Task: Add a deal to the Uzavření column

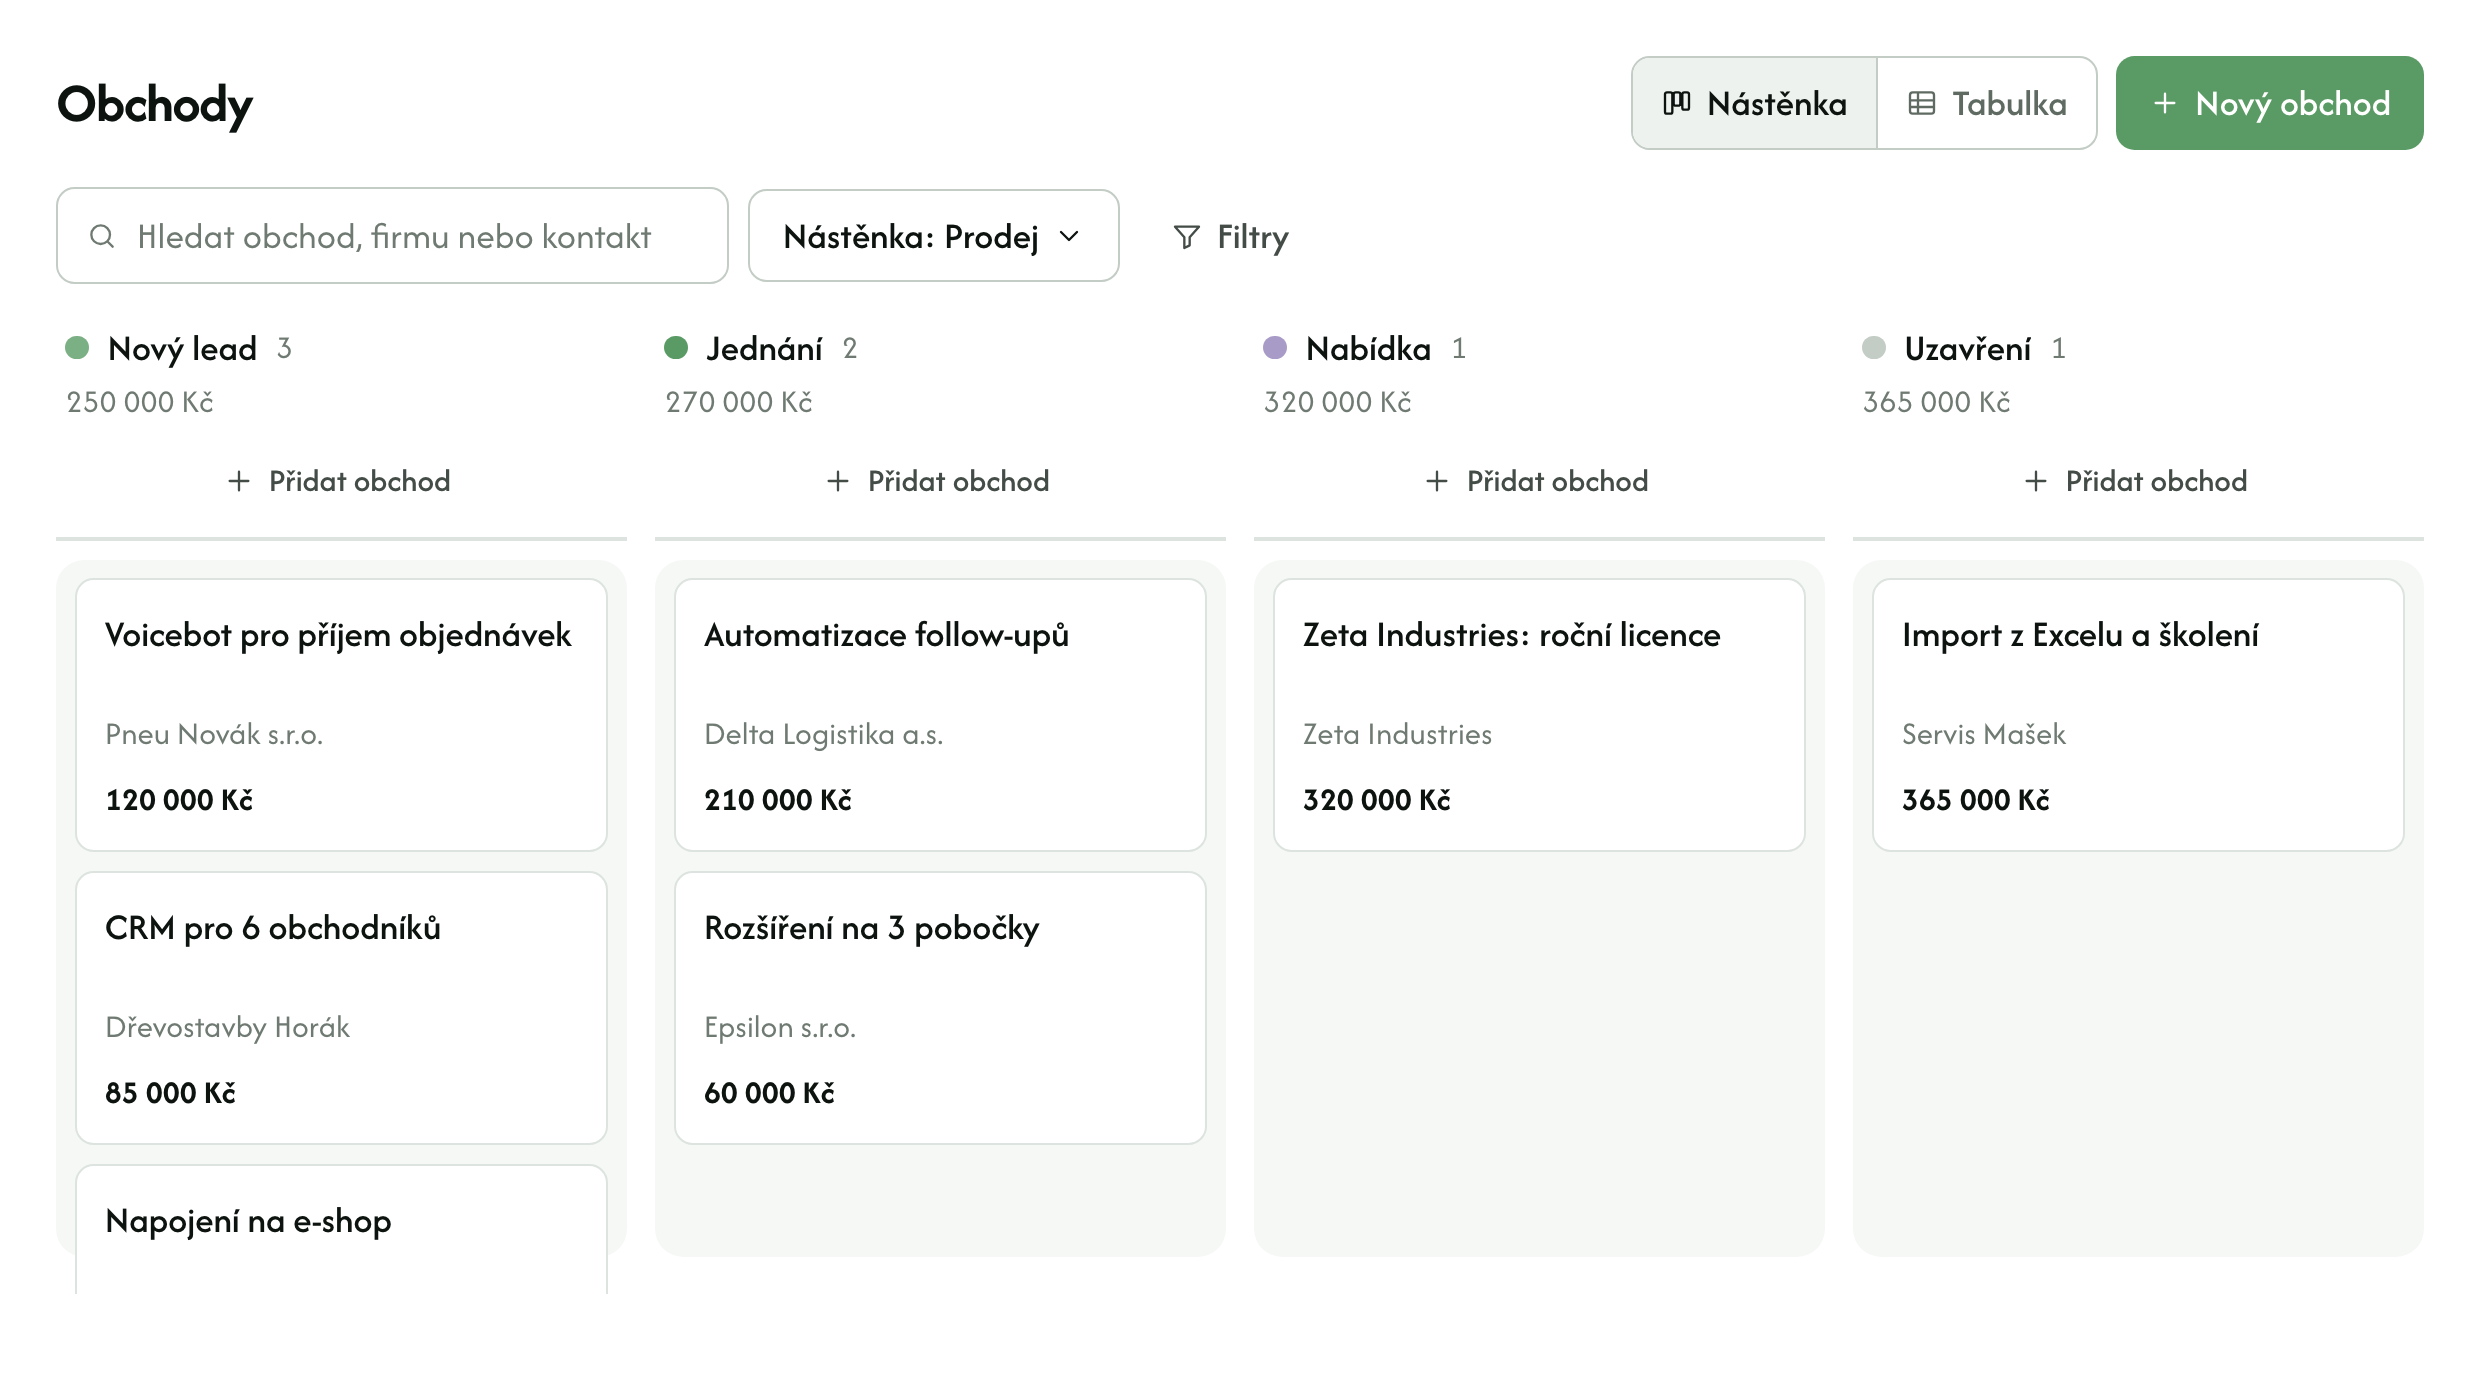Action: (x=2137, y=481)
